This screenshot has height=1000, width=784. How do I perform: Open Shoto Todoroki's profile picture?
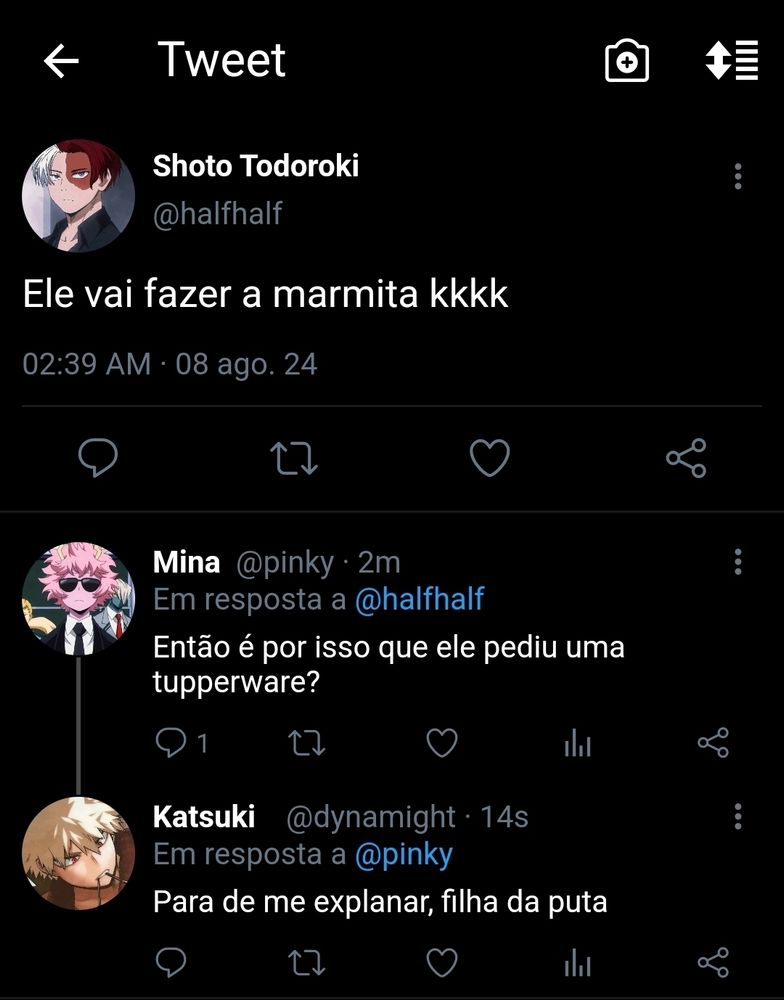pos(78,196)
